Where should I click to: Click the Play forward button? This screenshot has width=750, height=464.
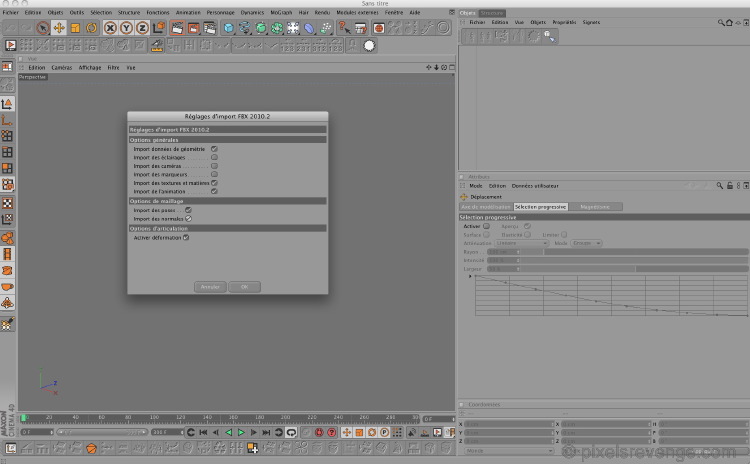(241, 432)
